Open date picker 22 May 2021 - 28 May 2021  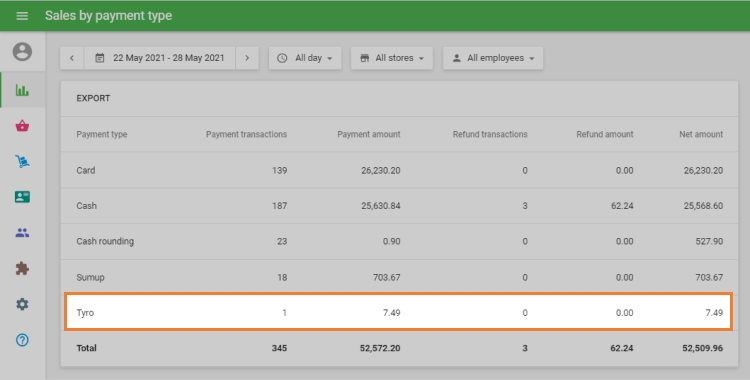[159, 58]
